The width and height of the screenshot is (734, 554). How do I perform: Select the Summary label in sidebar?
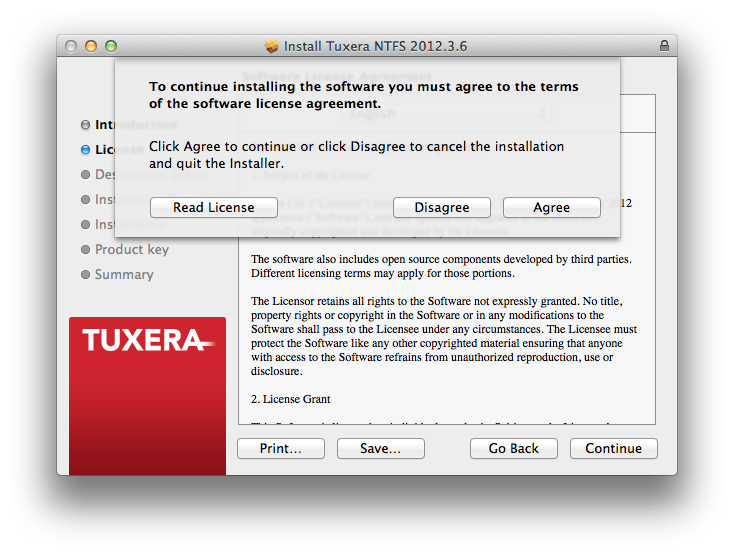124,275
